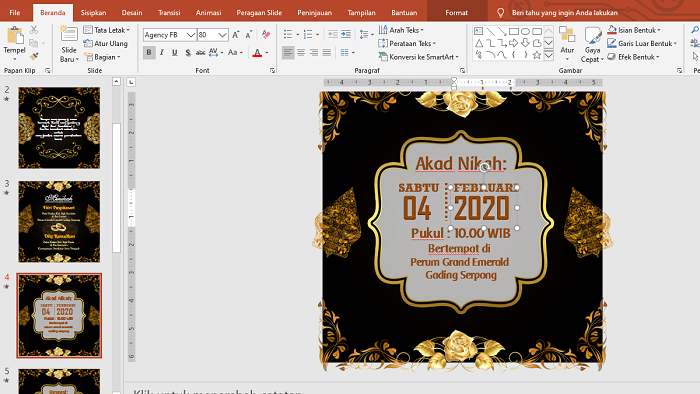This screenshot has width=700, height=394.
Task: Switch to the Sisipkan tab
Action: click(93, 12)
